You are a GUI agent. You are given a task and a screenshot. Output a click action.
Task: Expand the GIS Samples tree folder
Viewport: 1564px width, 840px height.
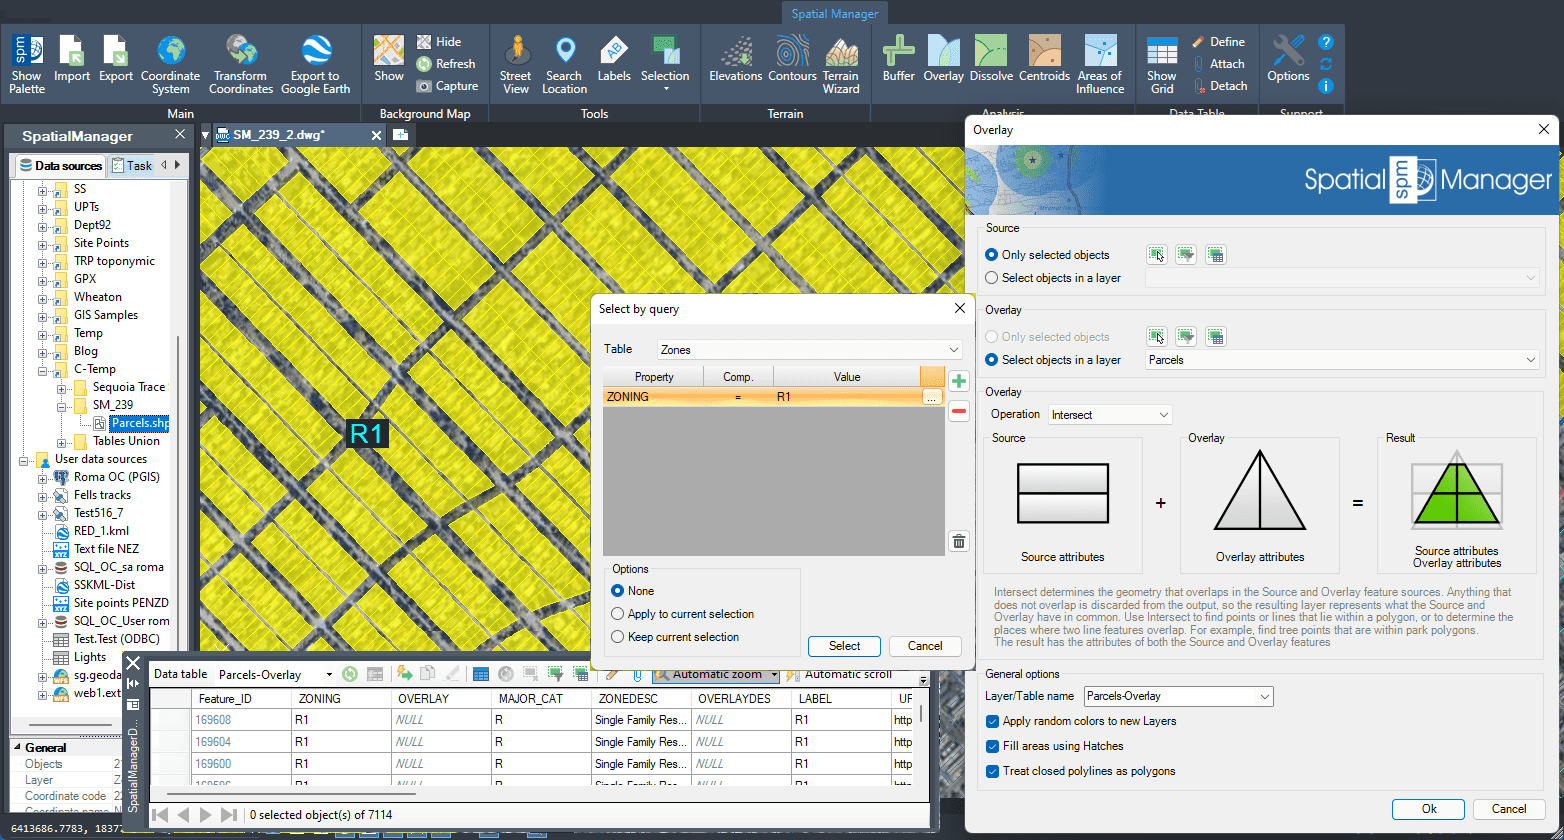click(x=43, y=315)
